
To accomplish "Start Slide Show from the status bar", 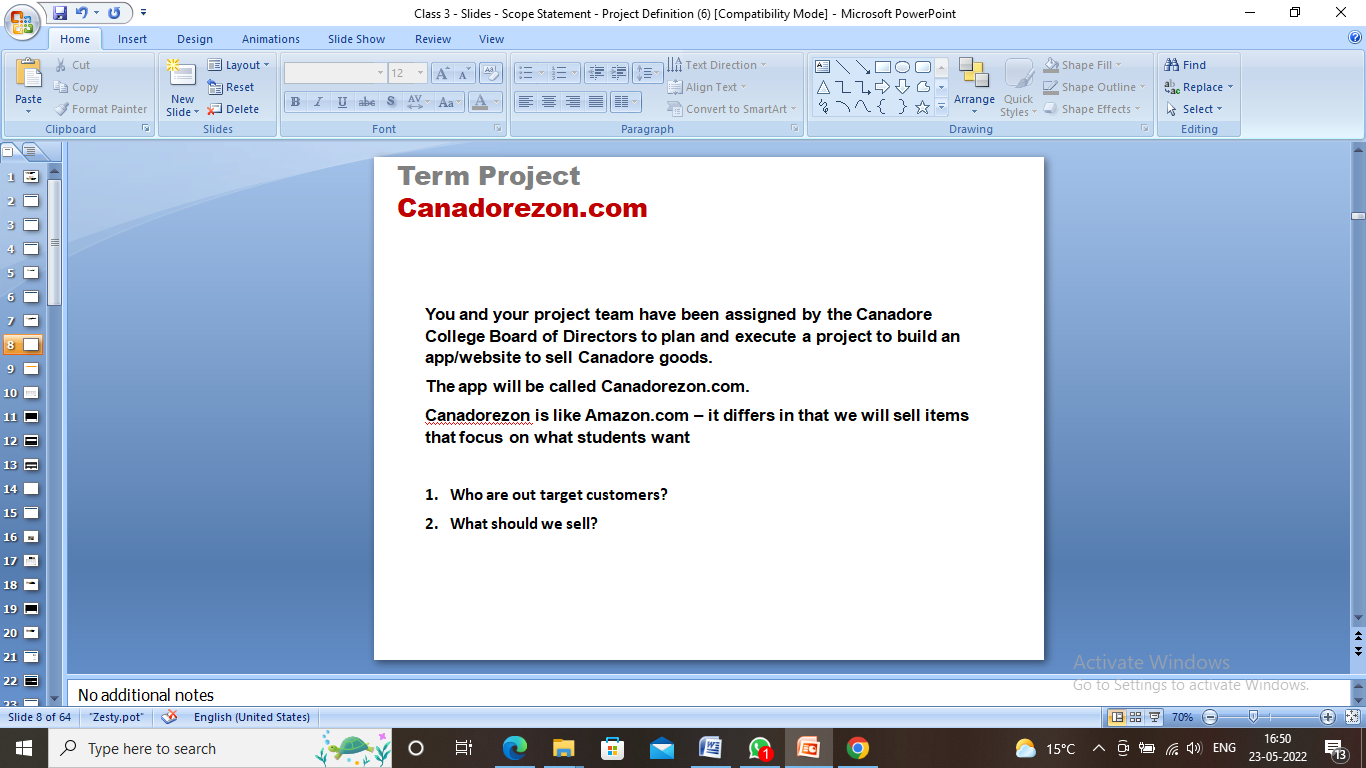I will click(1155, 717).
